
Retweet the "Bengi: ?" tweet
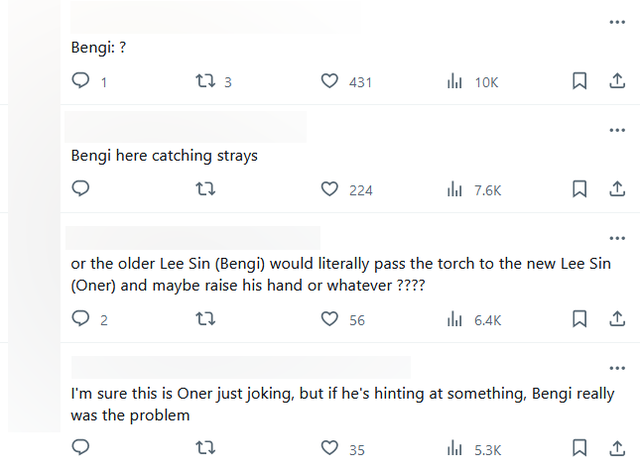pyautogui.click(x=205, y=81)
